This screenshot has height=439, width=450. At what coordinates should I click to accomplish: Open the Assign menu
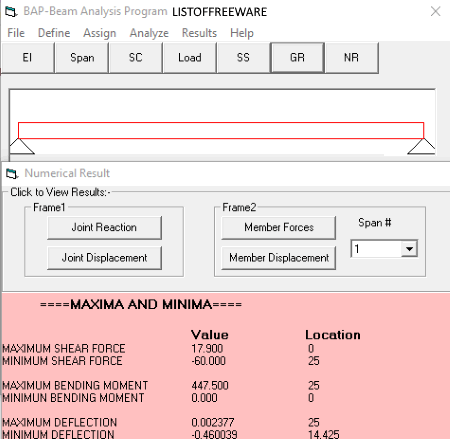coord(100,33)
